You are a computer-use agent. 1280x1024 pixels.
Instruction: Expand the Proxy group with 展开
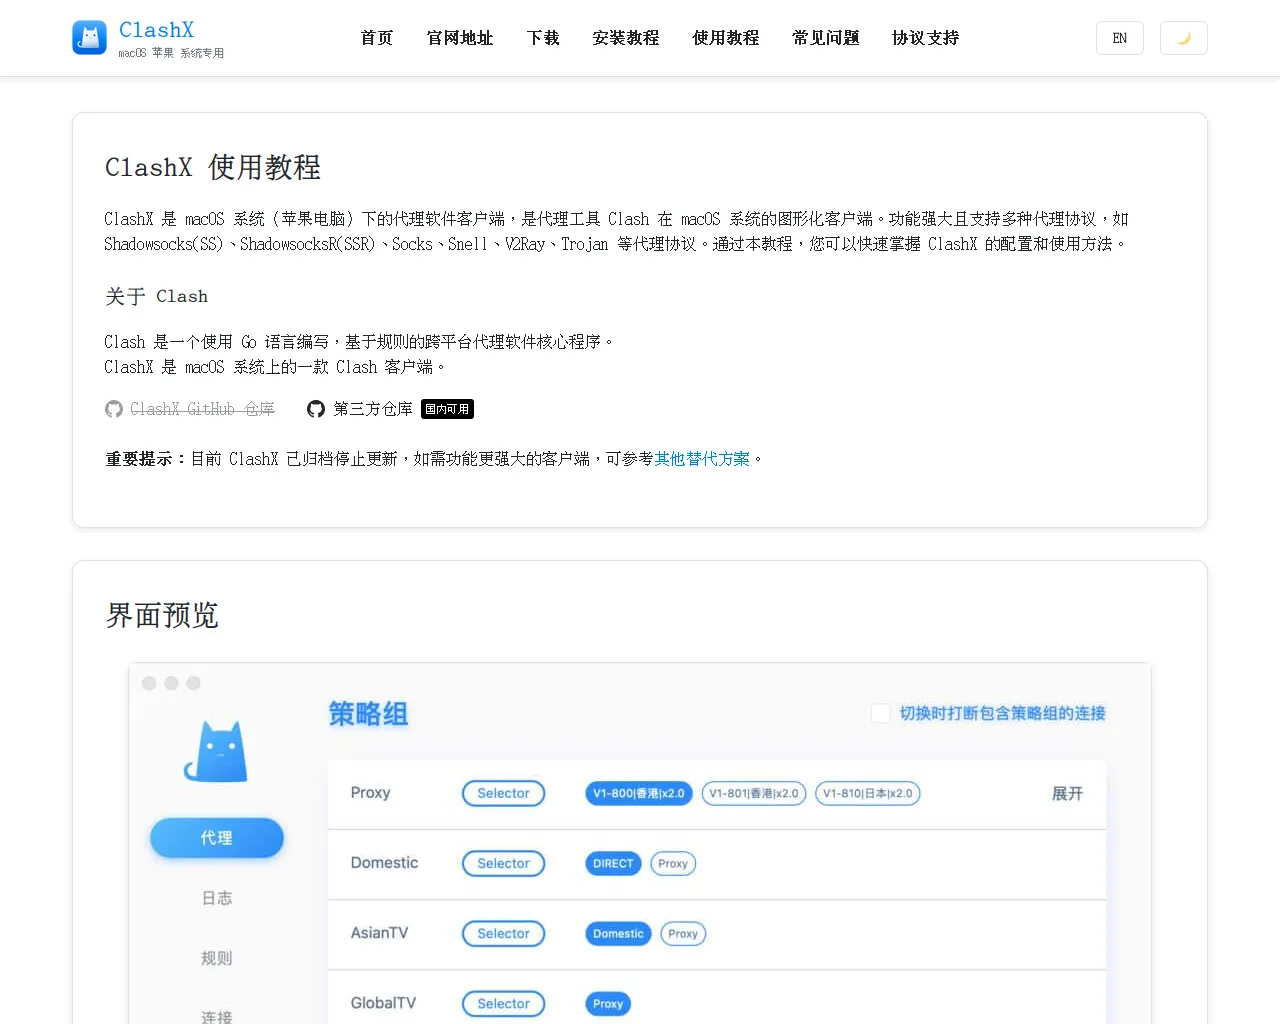point(1067,793)
